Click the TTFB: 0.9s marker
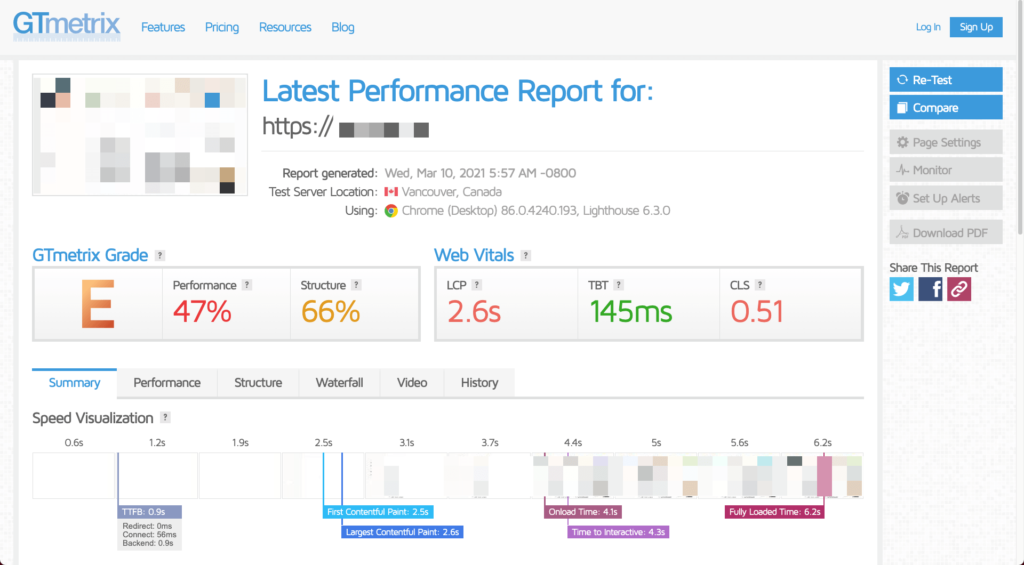The width and height of the screenshot is (1024, 565). (x=150, y=512)
